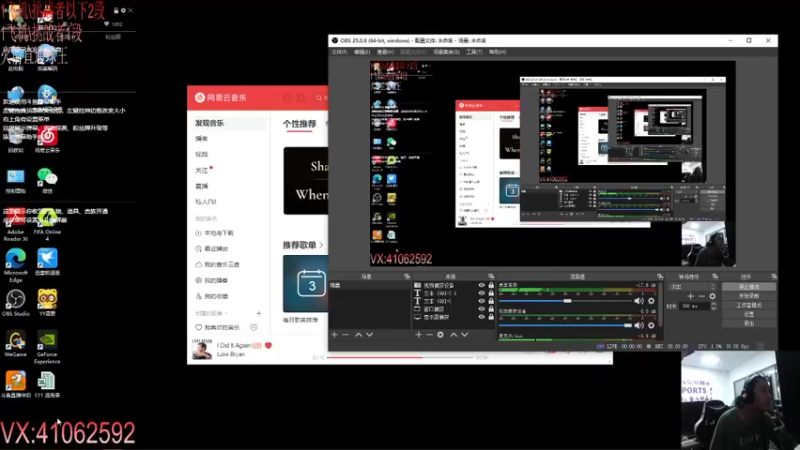800x450 pixels.
Task: Open heartbeat mode icon beside liked music
Action: click(254, 327)
